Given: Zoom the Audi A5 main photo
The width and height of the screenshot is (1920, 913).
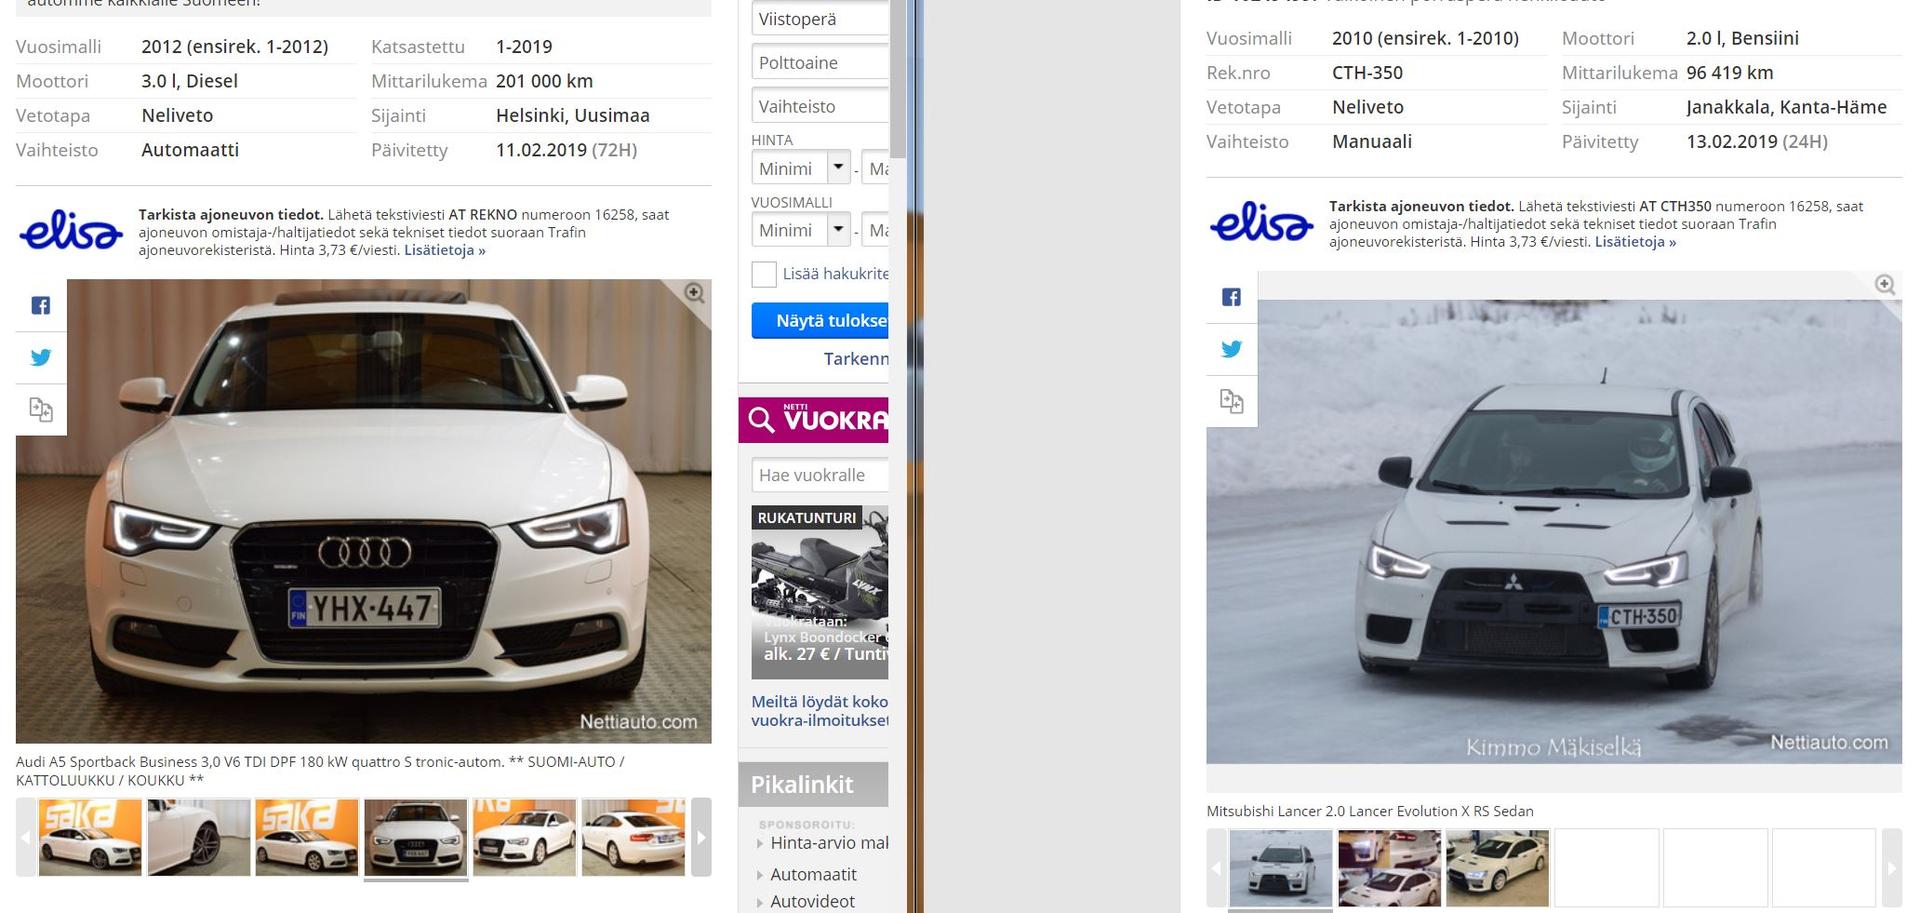Looking at the screenshot, I should pos(694,293).
